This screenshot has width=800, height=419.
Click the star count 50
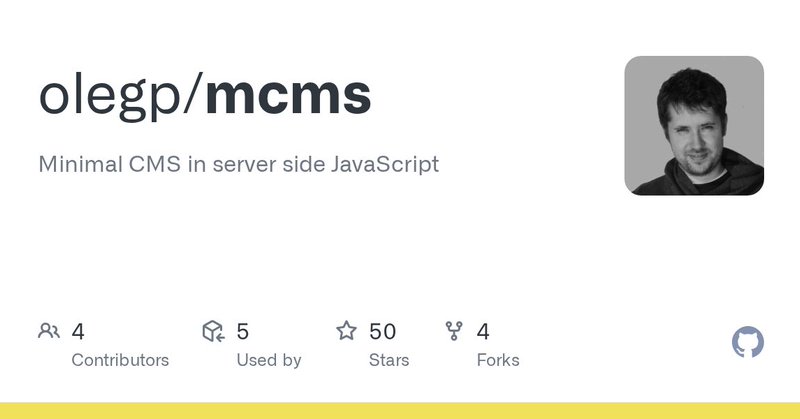point(383,332)
